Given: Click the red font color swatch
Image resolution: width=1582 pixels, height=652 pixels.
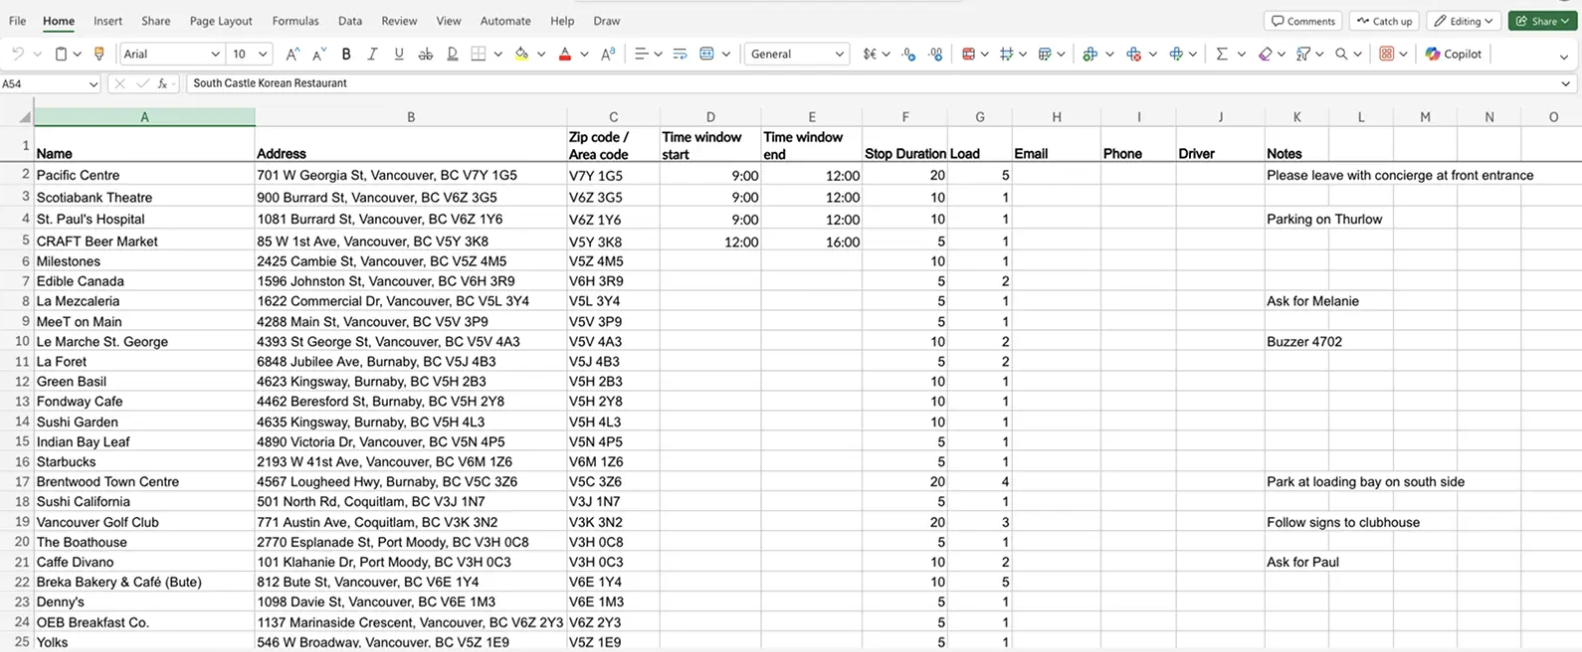Looking at the screenshot, I should pos(565,54).
